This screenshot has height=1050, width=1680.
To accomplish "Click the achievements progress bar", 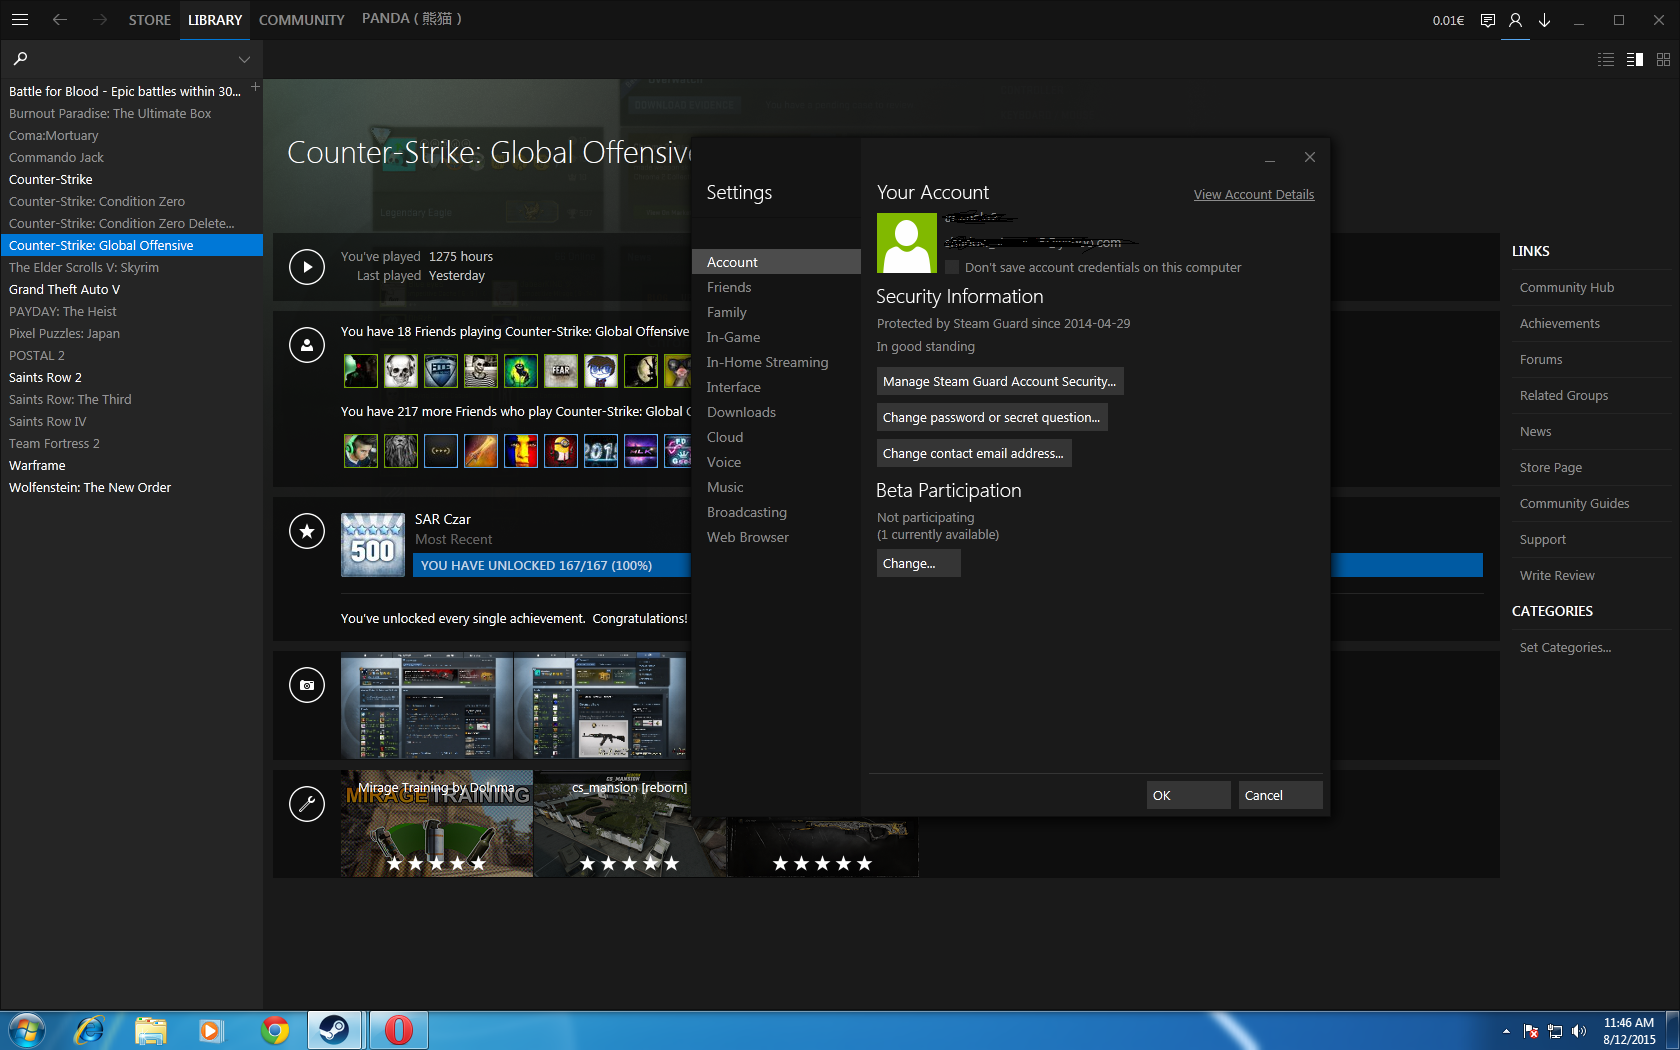I will pos(551,565).
